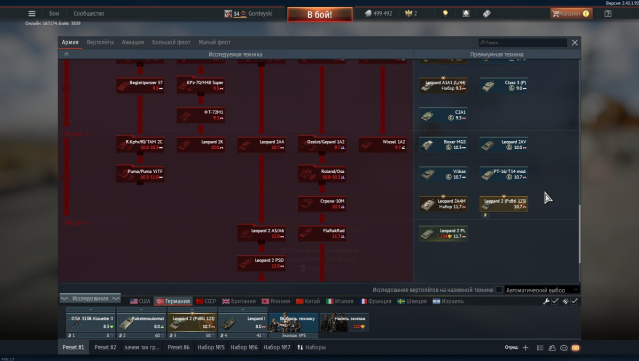Image resolution: width=639 pixels, height=361 pixels.
Task: Click the tech tree vertical scrollbar
Action: [579, 234]
